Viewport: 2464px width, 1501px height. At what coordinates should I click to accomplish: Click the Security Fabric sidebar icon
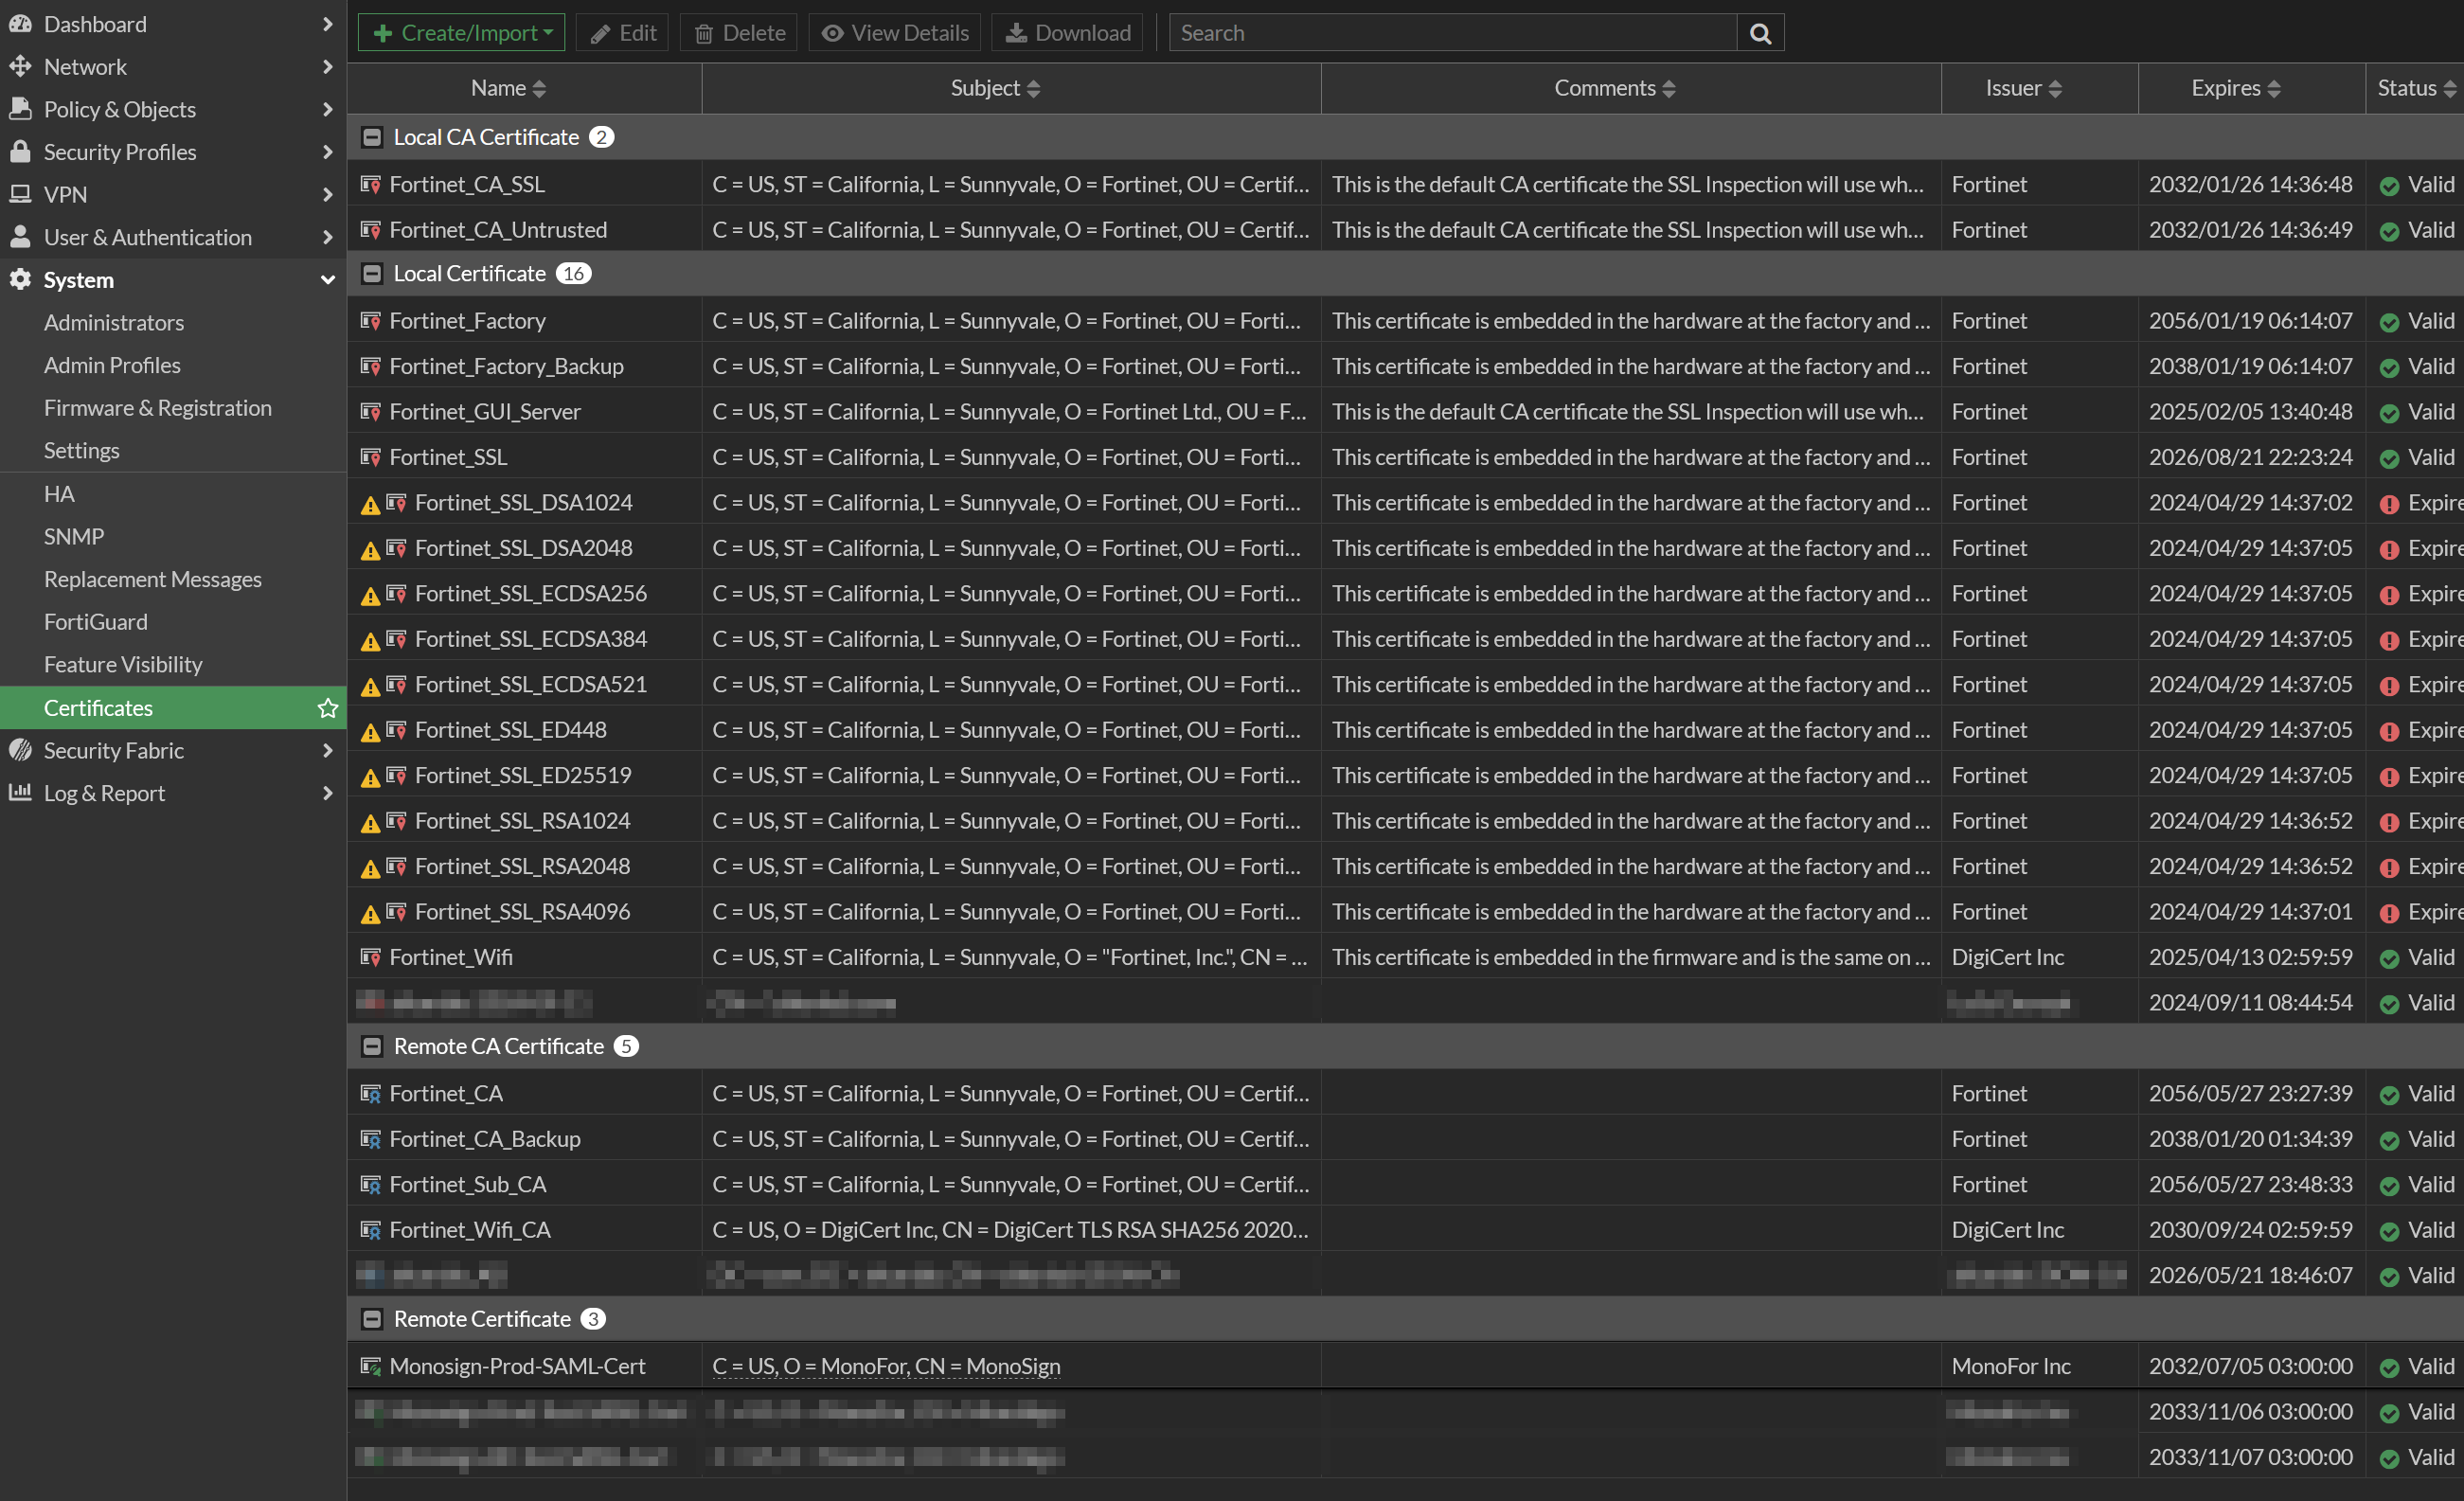pyautogui.click(x=20, y=750)
